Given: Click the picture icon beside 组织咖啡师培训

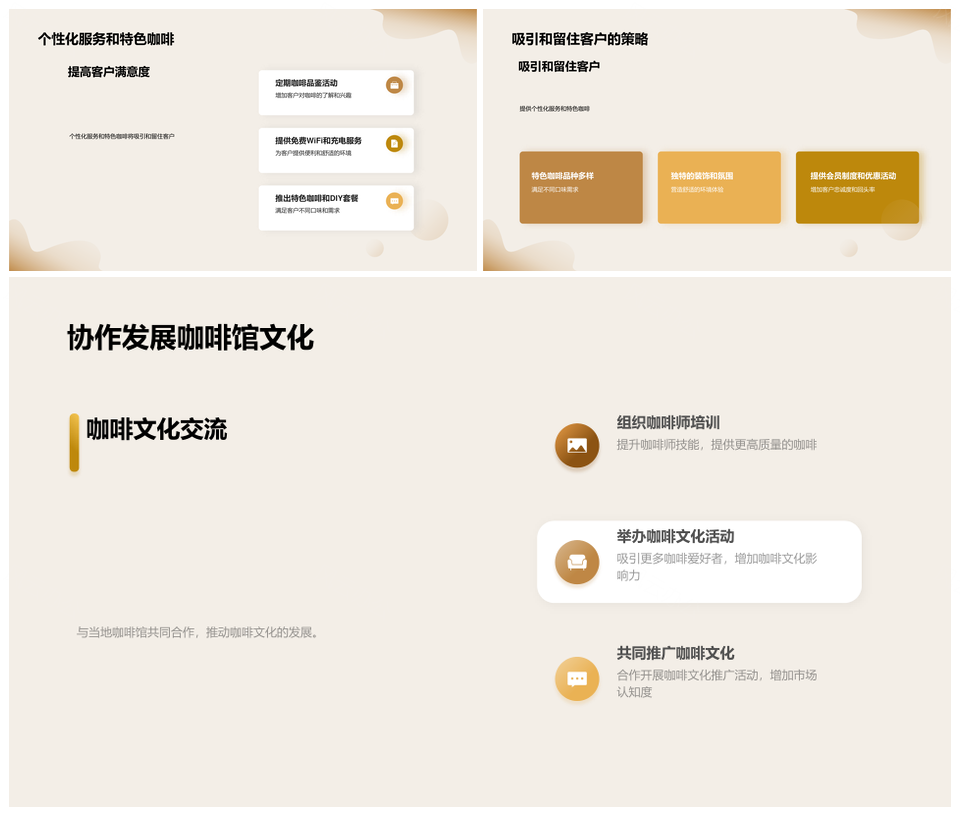Looking at the screenshot, I should (x=577, y=445).
